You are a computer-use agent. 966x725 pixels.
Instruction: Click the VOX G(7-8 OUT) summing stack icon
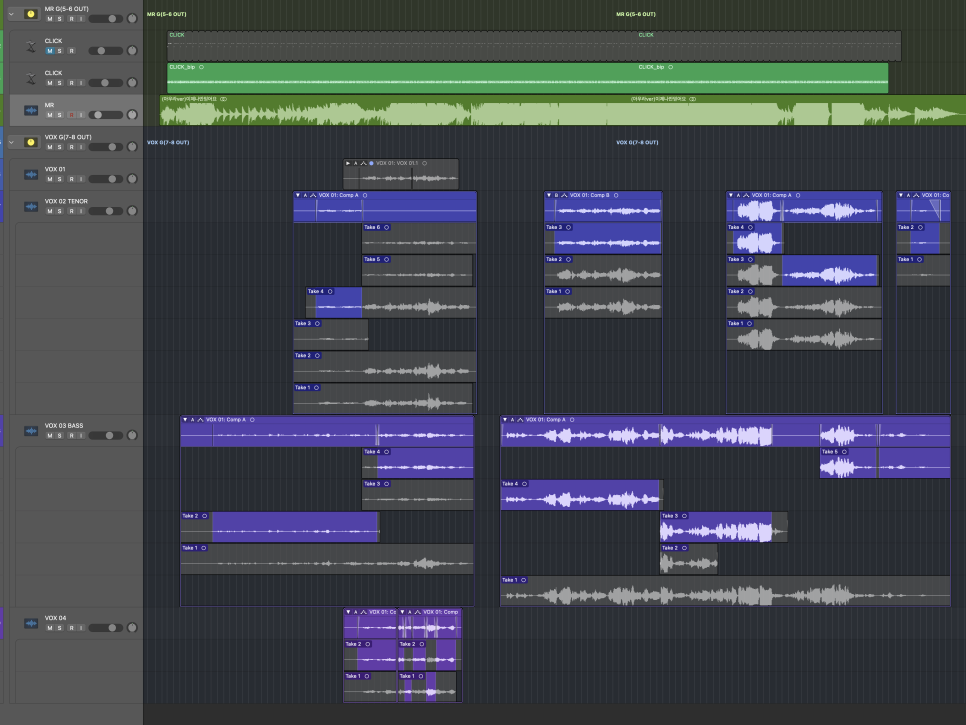(x=31, y=142)
